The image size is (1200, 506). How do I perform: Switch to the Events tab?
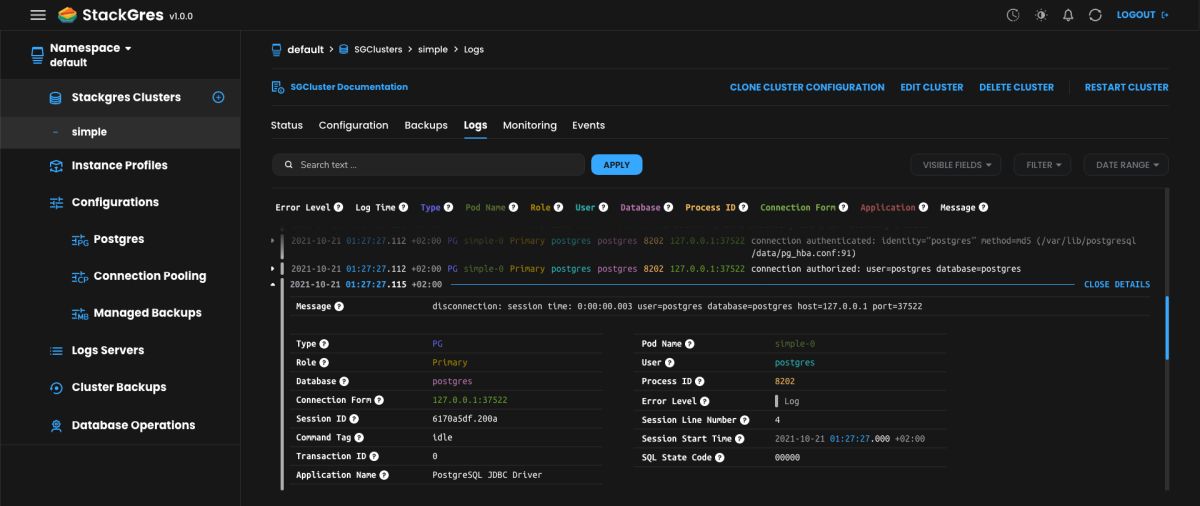pos(588,125)
